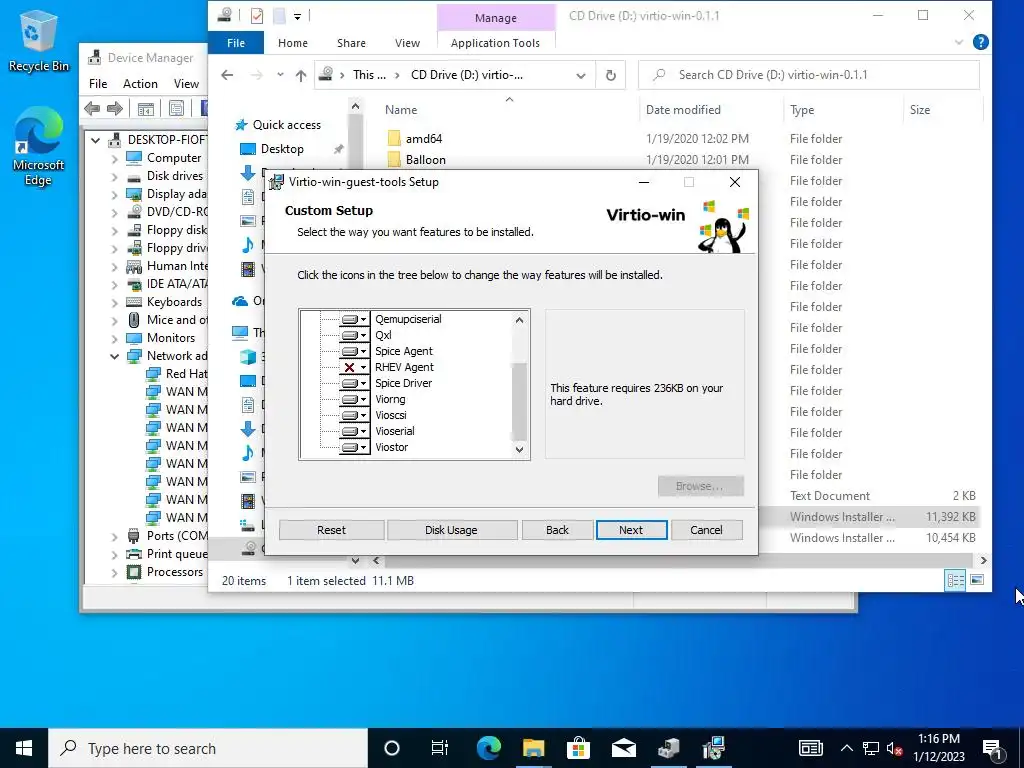Select the Viostor feature label
The image size is (1024, 768).
coord(392,447)
